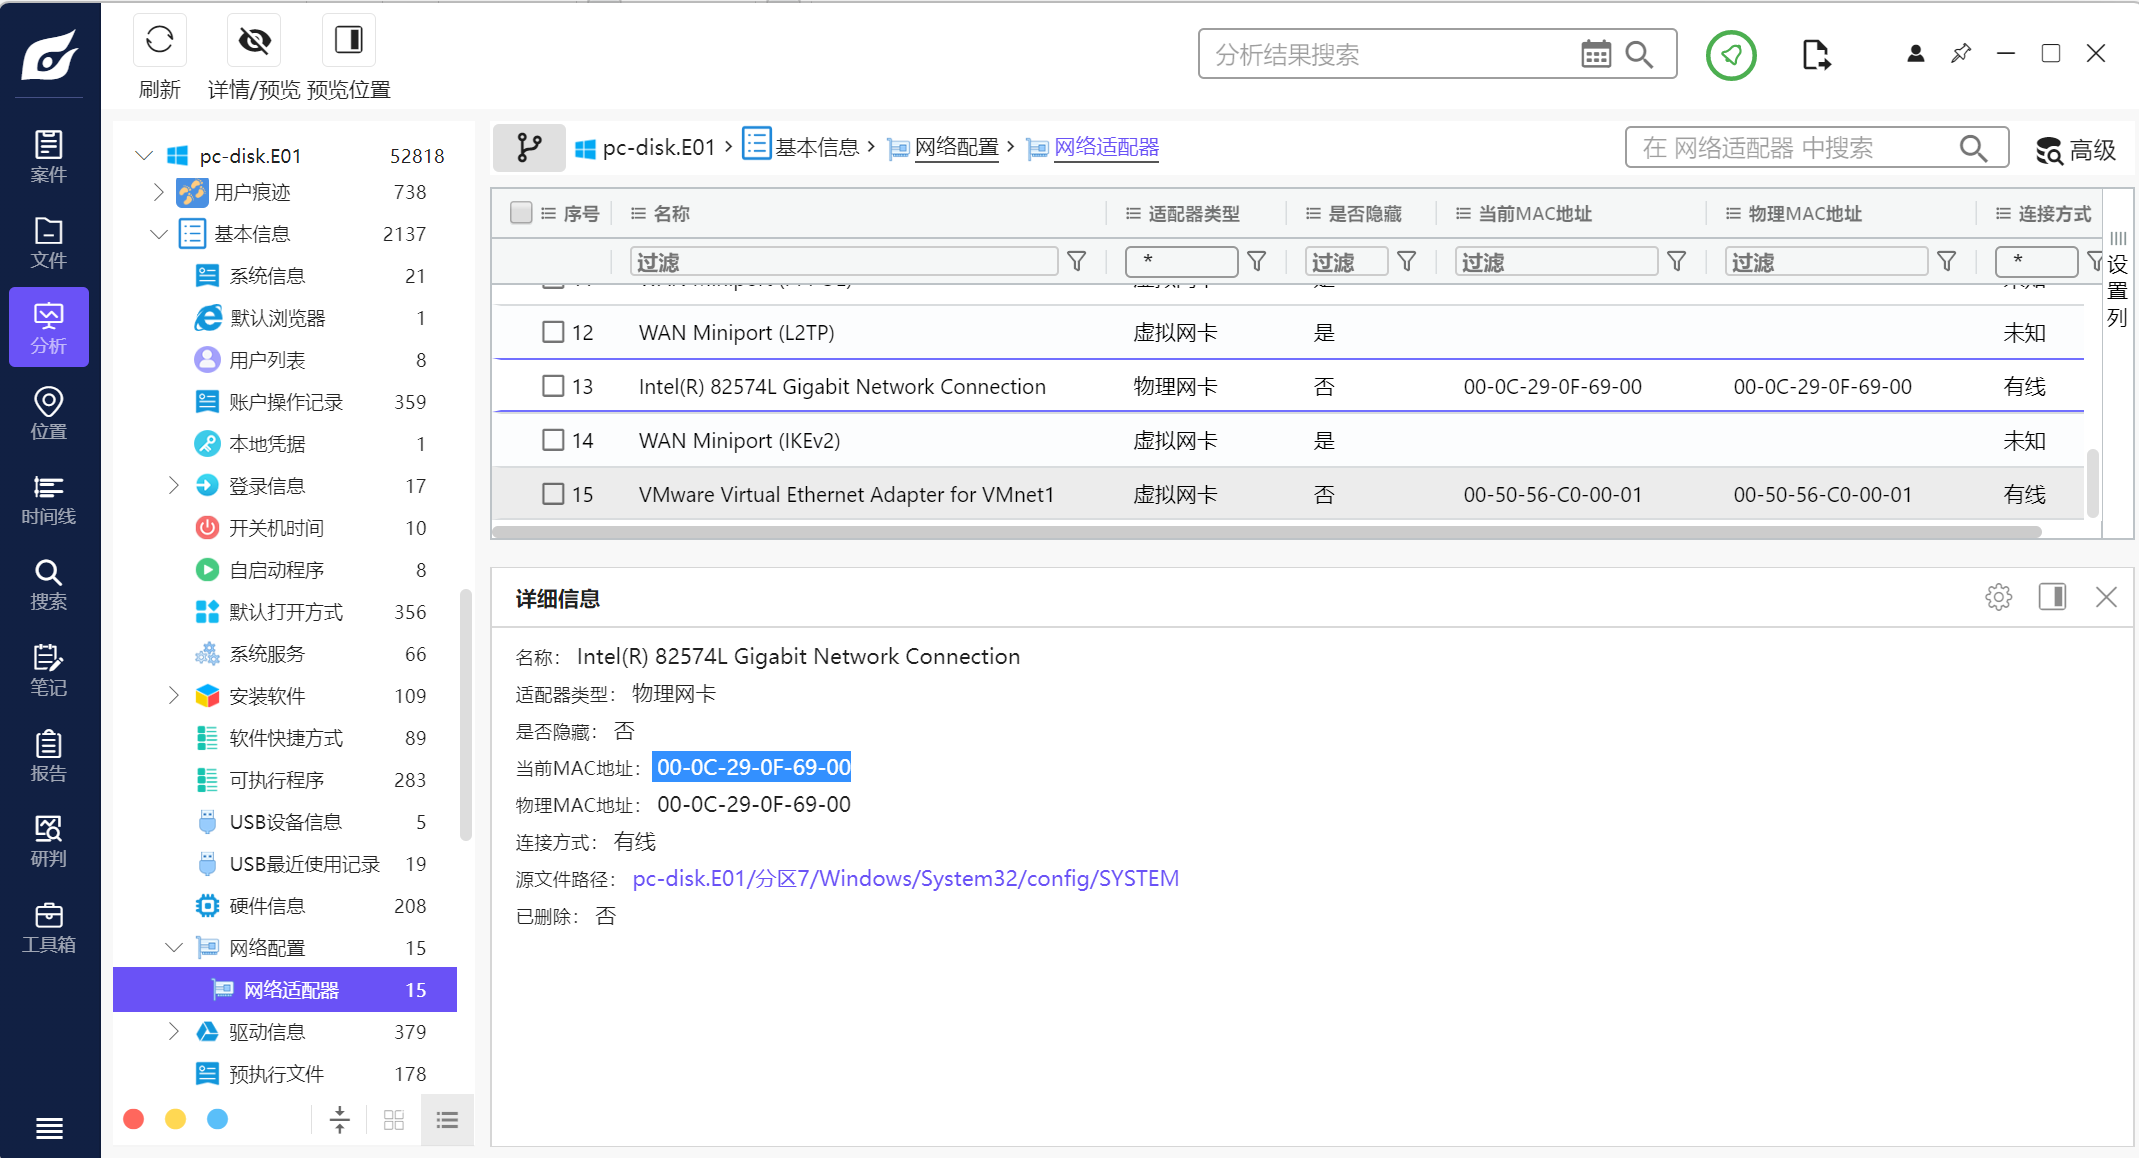This screenshot has width=2139, height=1158.
Task: Check row 15 VMware VMnet1 adapter
Action: point(553,494)
